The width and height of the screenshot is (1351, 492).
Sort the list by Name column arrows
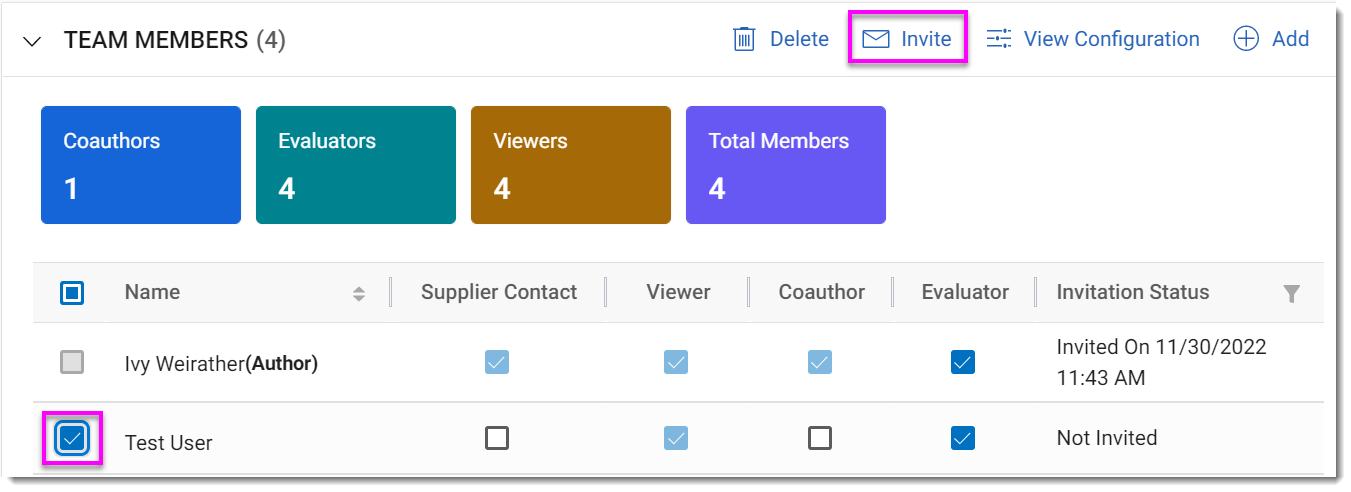click(359, 293)
